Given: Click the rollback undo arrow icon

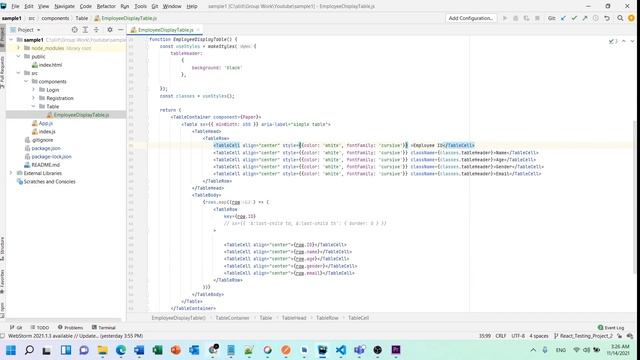Looking at the screenshot, I should pyautogui.click(x=607, y=18).
